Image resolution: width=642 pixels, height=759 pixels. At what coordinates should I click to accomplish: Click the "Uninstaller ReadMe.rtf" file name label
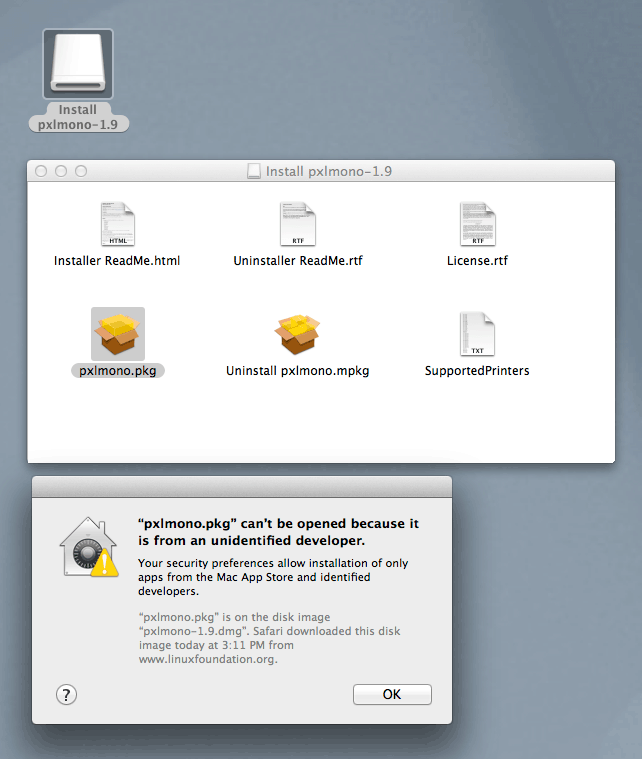(298, 261)
